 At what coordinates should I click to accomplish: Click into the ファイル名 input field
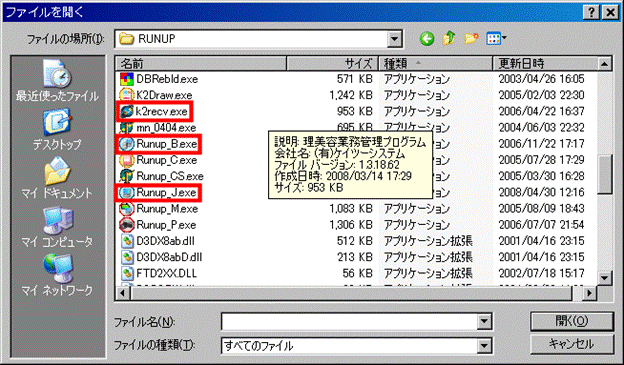(x=349, y=322)
